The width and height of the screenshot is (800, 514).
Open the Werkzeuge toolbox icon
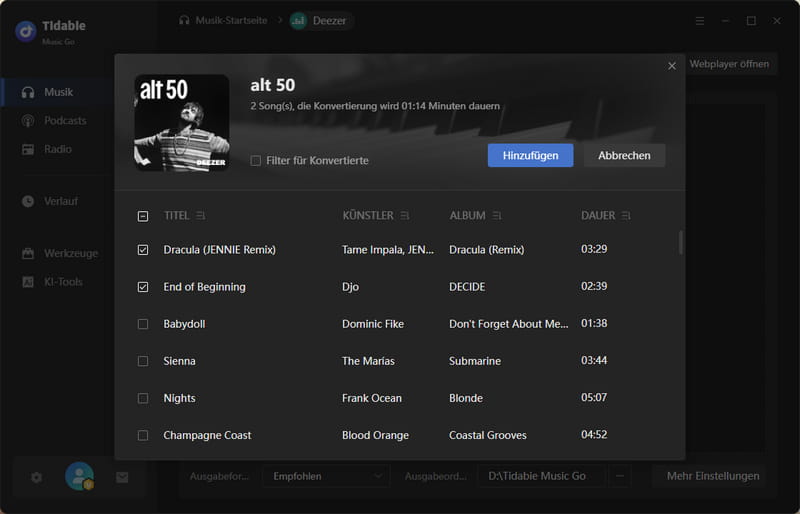[x=28, y=253]
